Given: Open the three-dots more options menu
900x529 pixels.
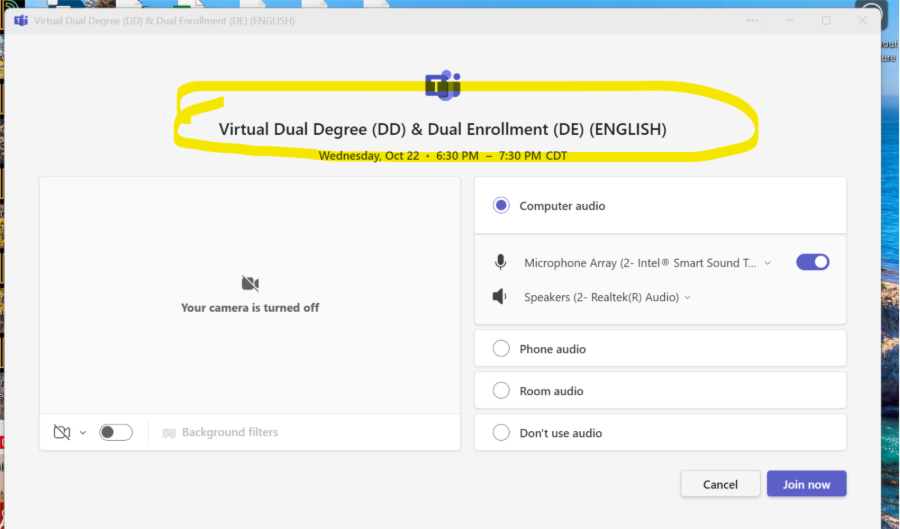Looking at the screenshot, I should 752,20.
